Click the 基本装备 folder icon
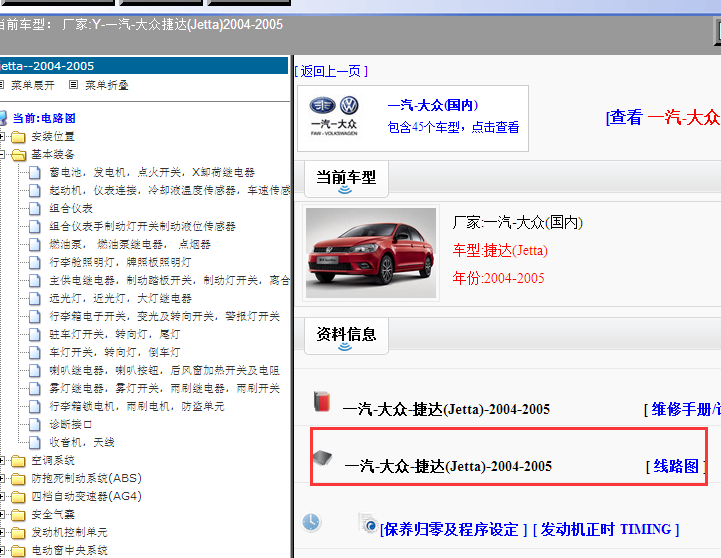Screen dimensions: 721x558 [x=18, y=155]
